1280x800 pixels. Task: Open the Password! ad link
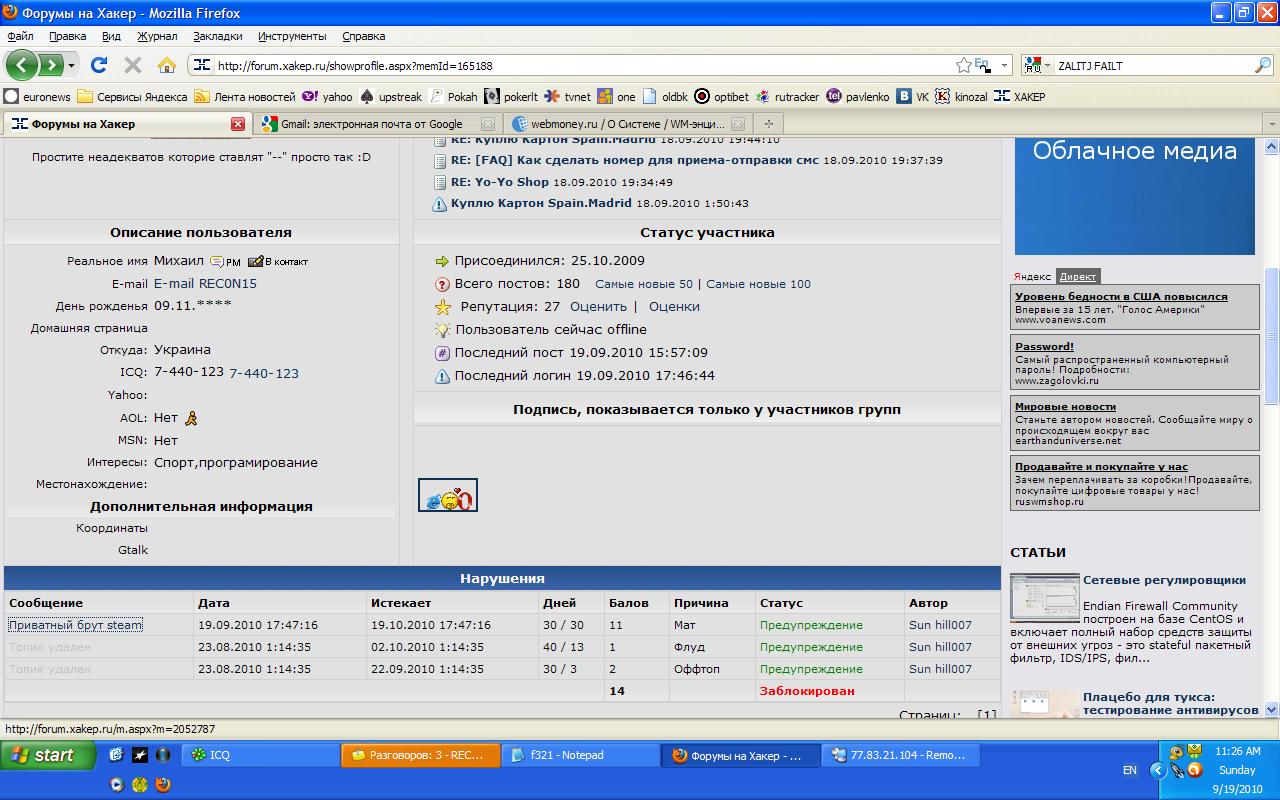tap(1044, 347)
